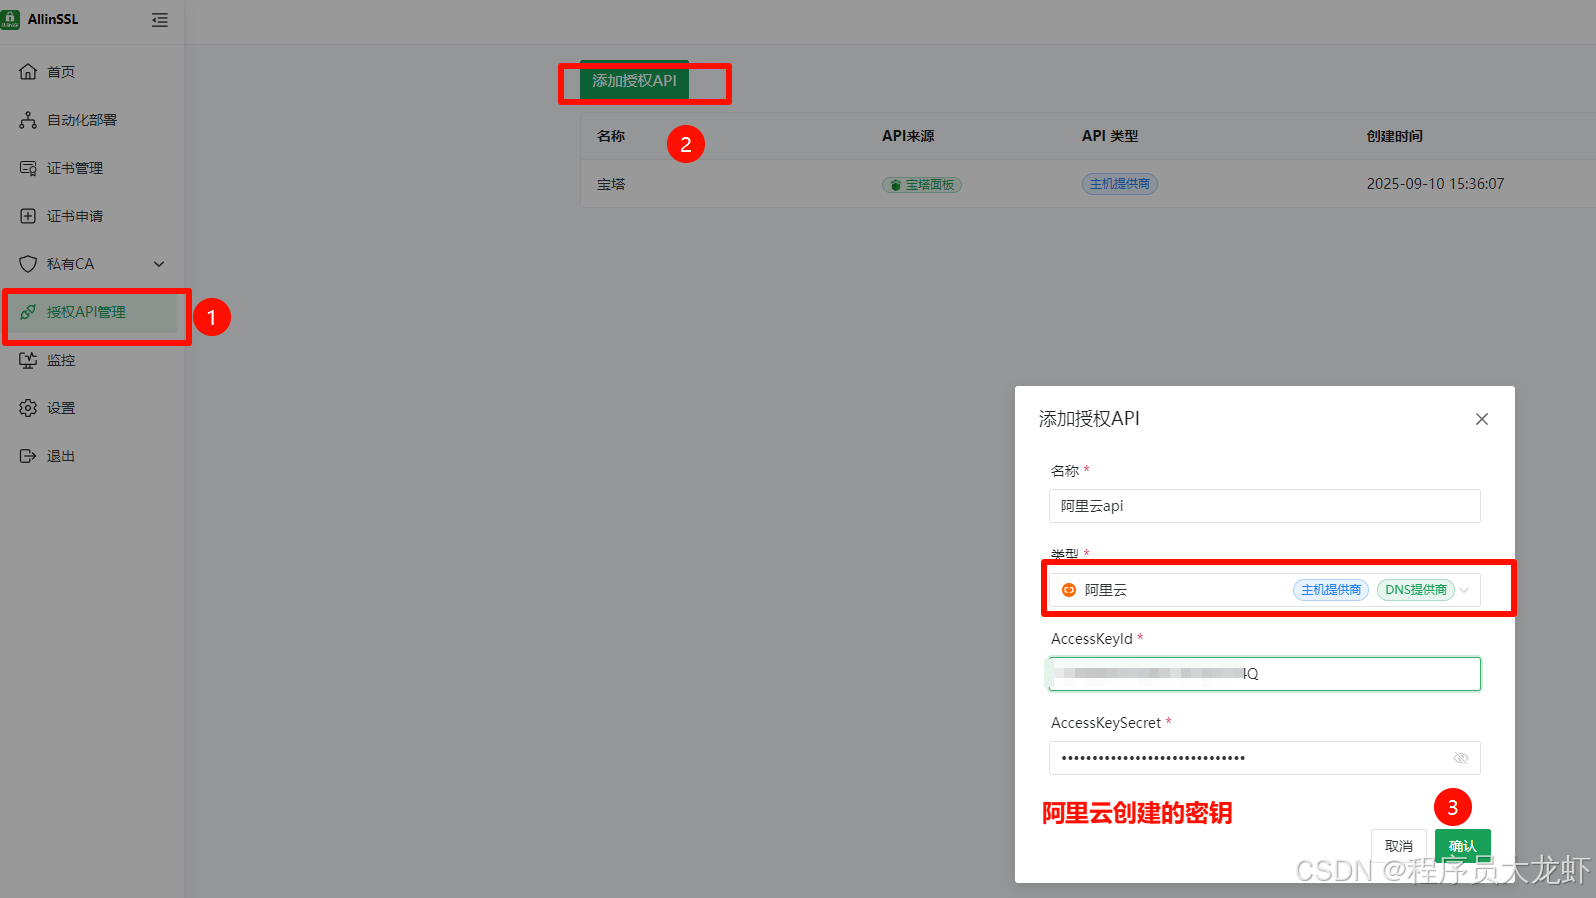Click the 取消 button in the dialog
Screen dimensions: 1596x898
pos(1399,846)
